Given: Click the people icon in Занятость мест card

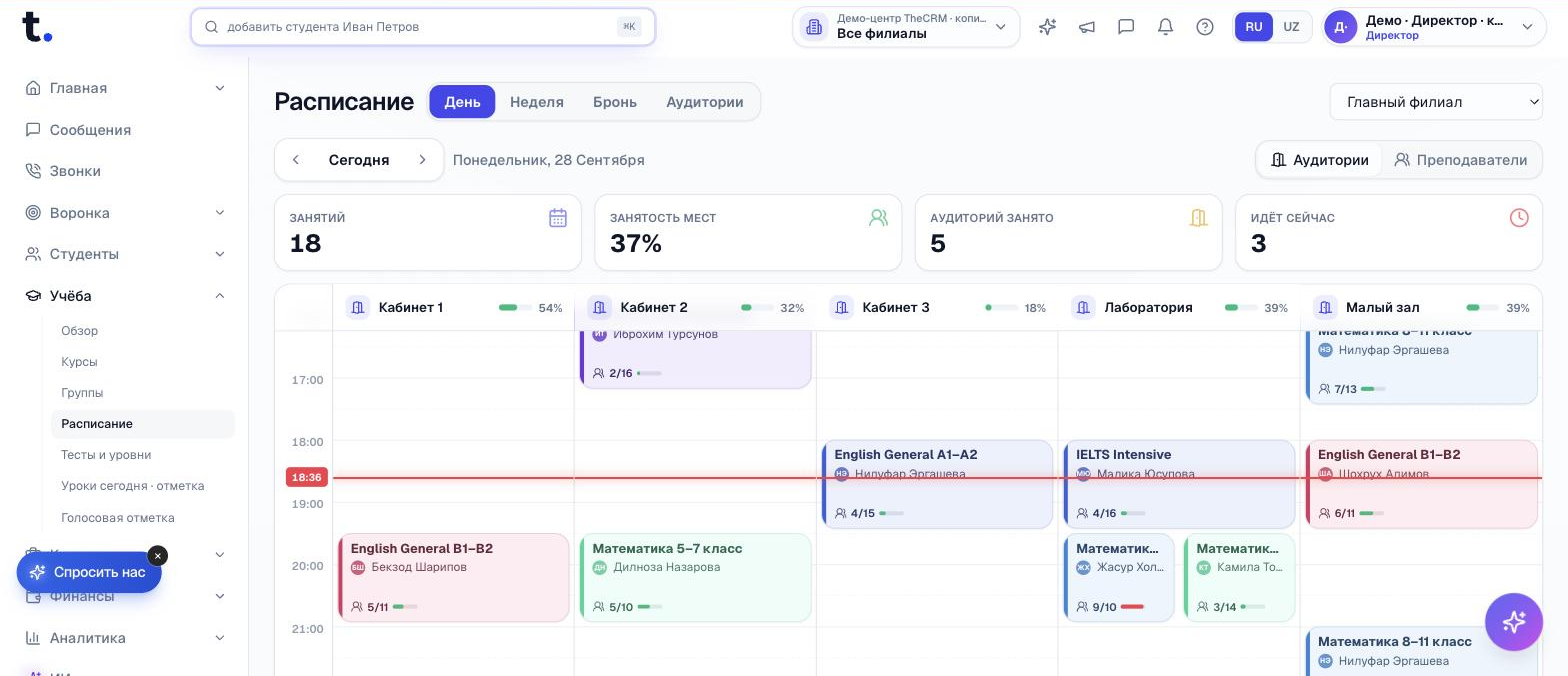Looking at the screenshot, I should pos(878,217).
